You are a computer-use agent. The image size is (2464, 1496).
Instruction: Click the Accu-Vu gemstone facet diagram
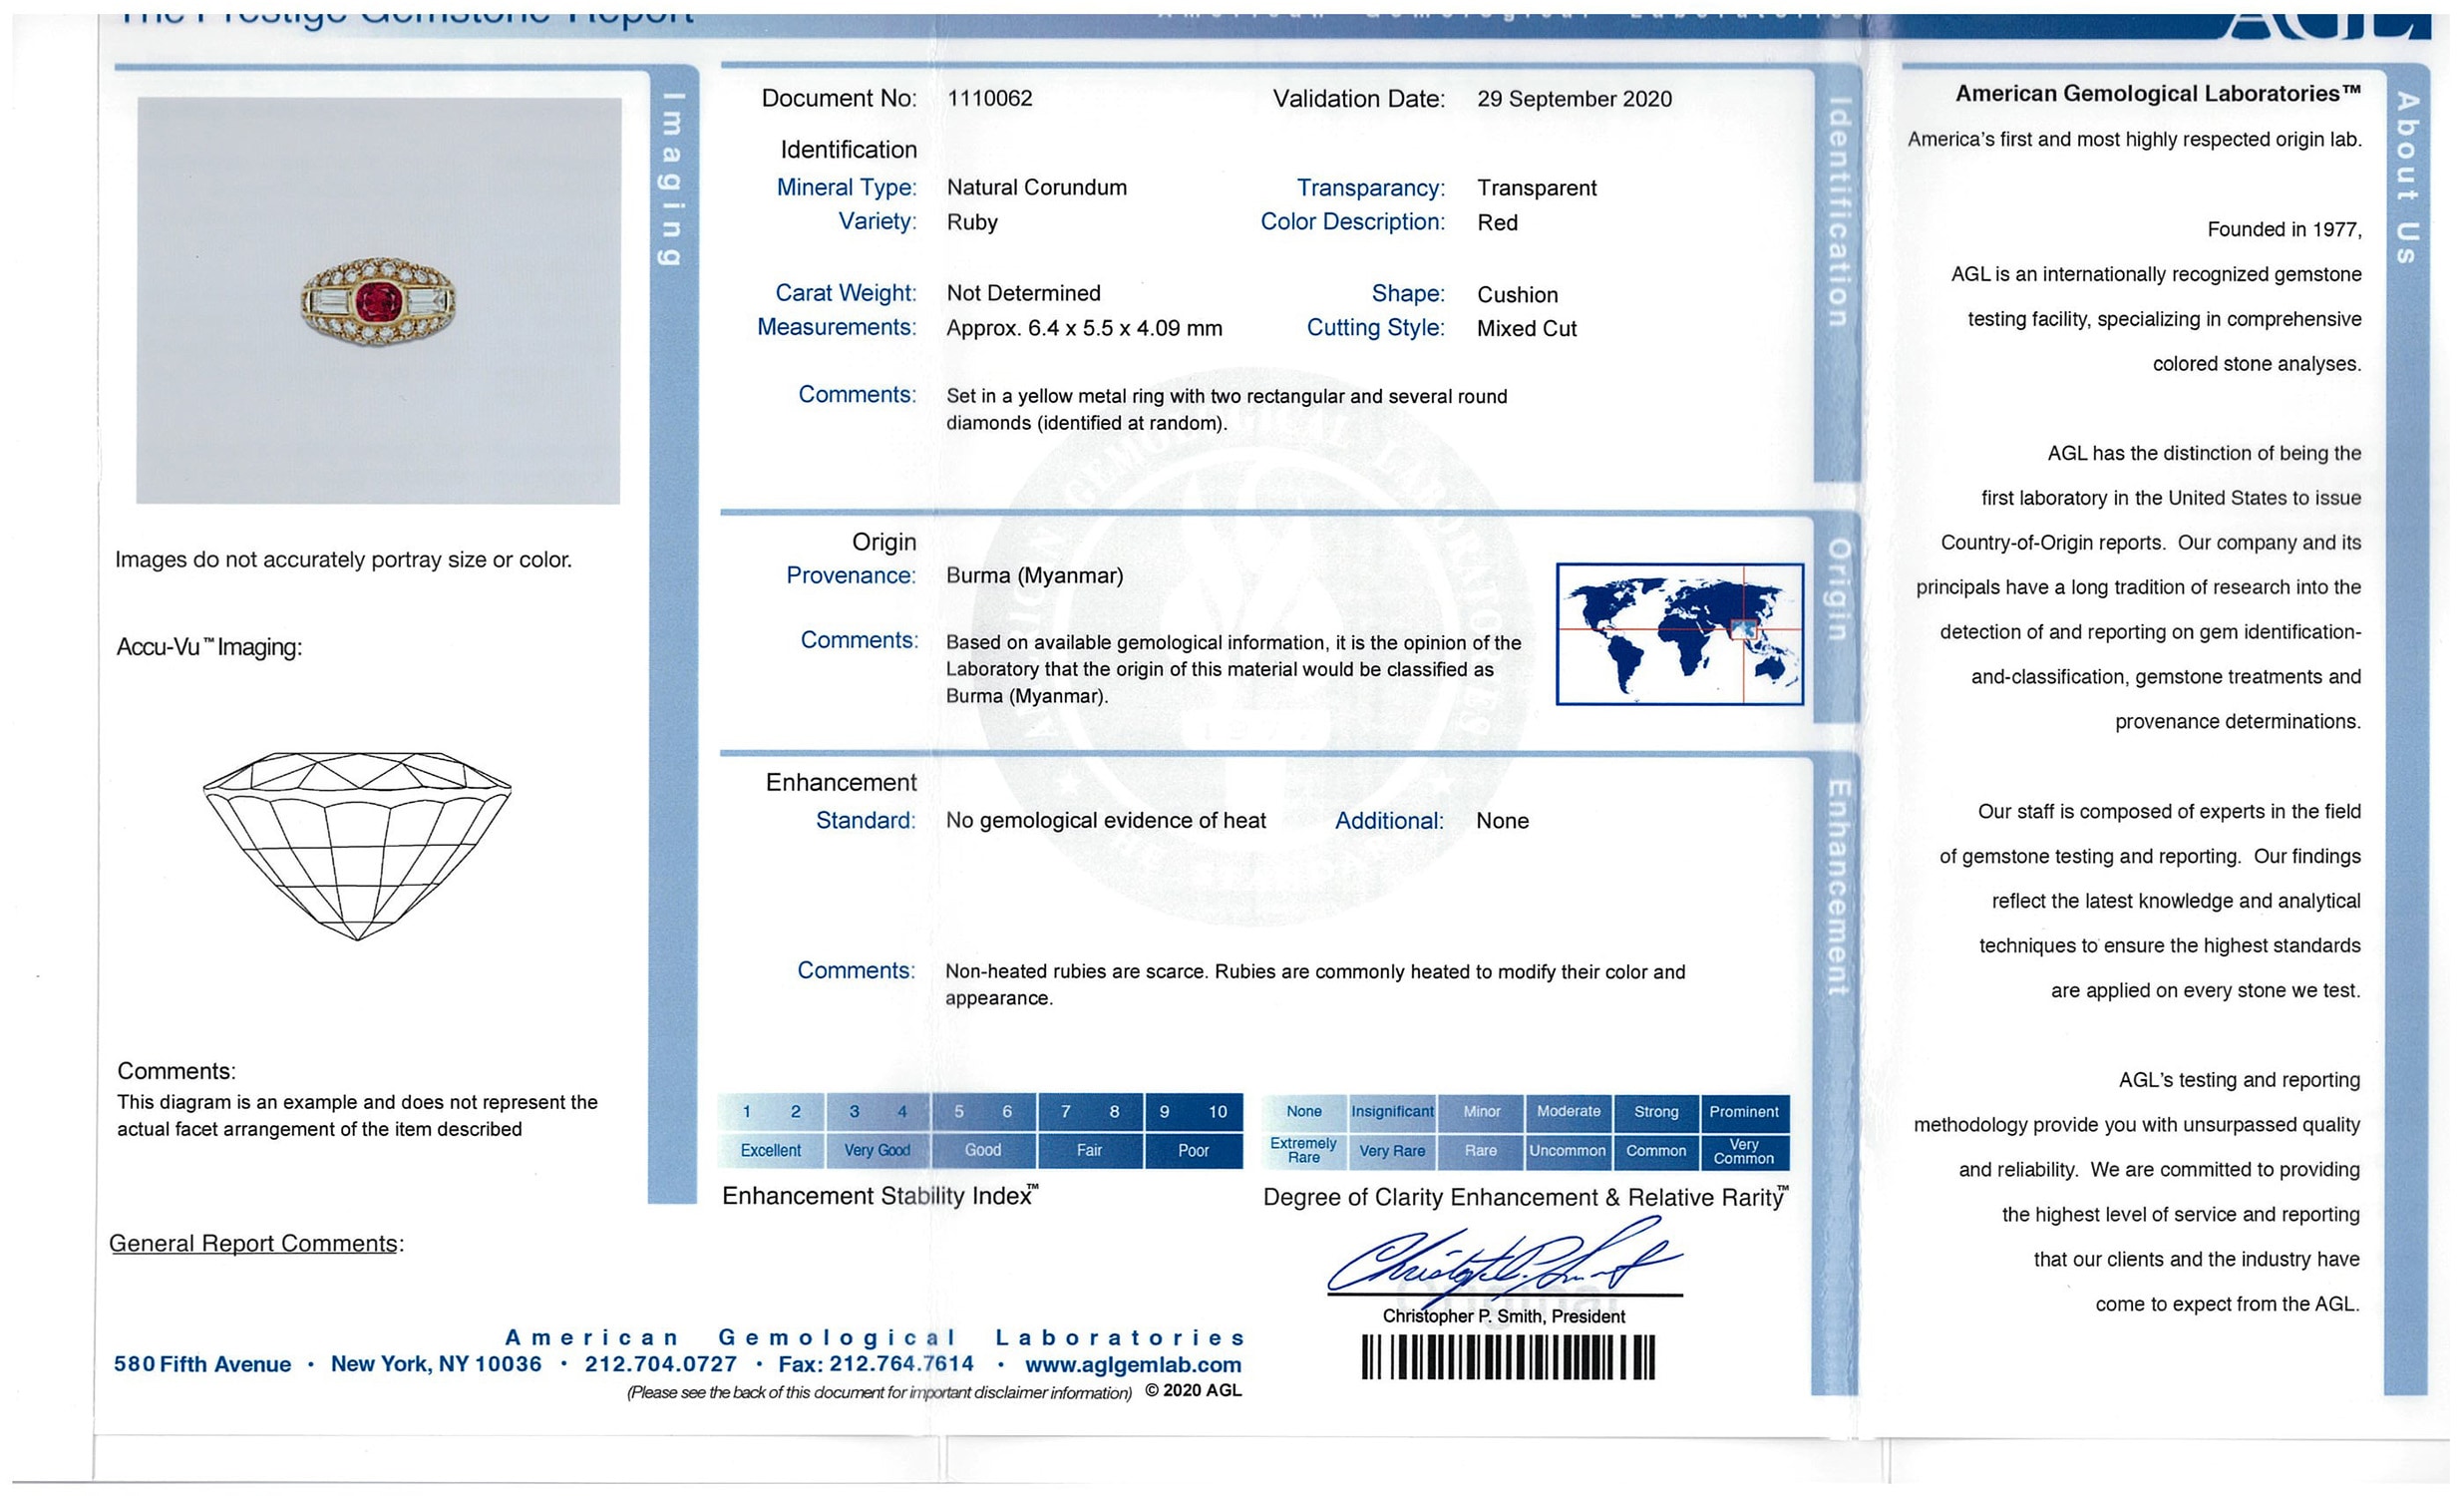357,845
